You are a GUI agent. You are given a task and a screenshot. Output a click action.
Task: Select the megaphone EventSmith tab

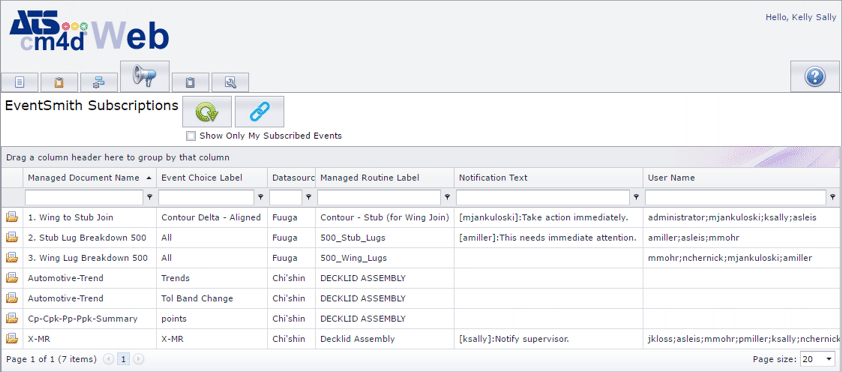point(145,76)
